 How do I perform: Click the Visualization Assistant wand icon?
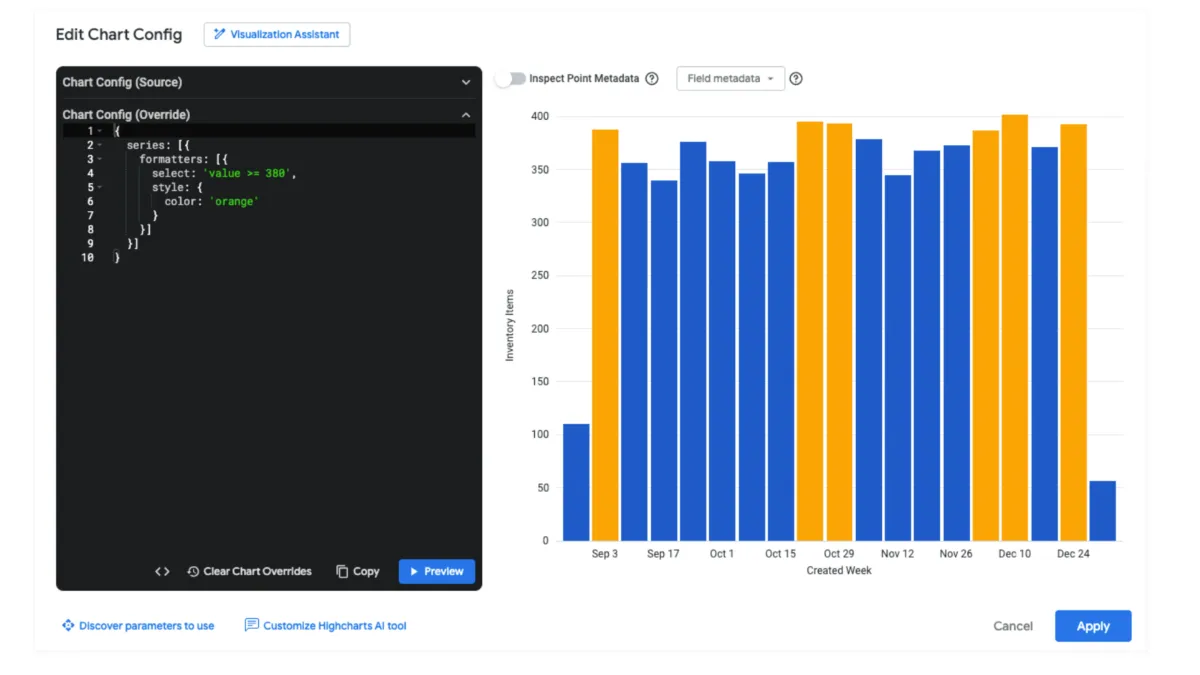pyautogui.click(x=219, y=34)
